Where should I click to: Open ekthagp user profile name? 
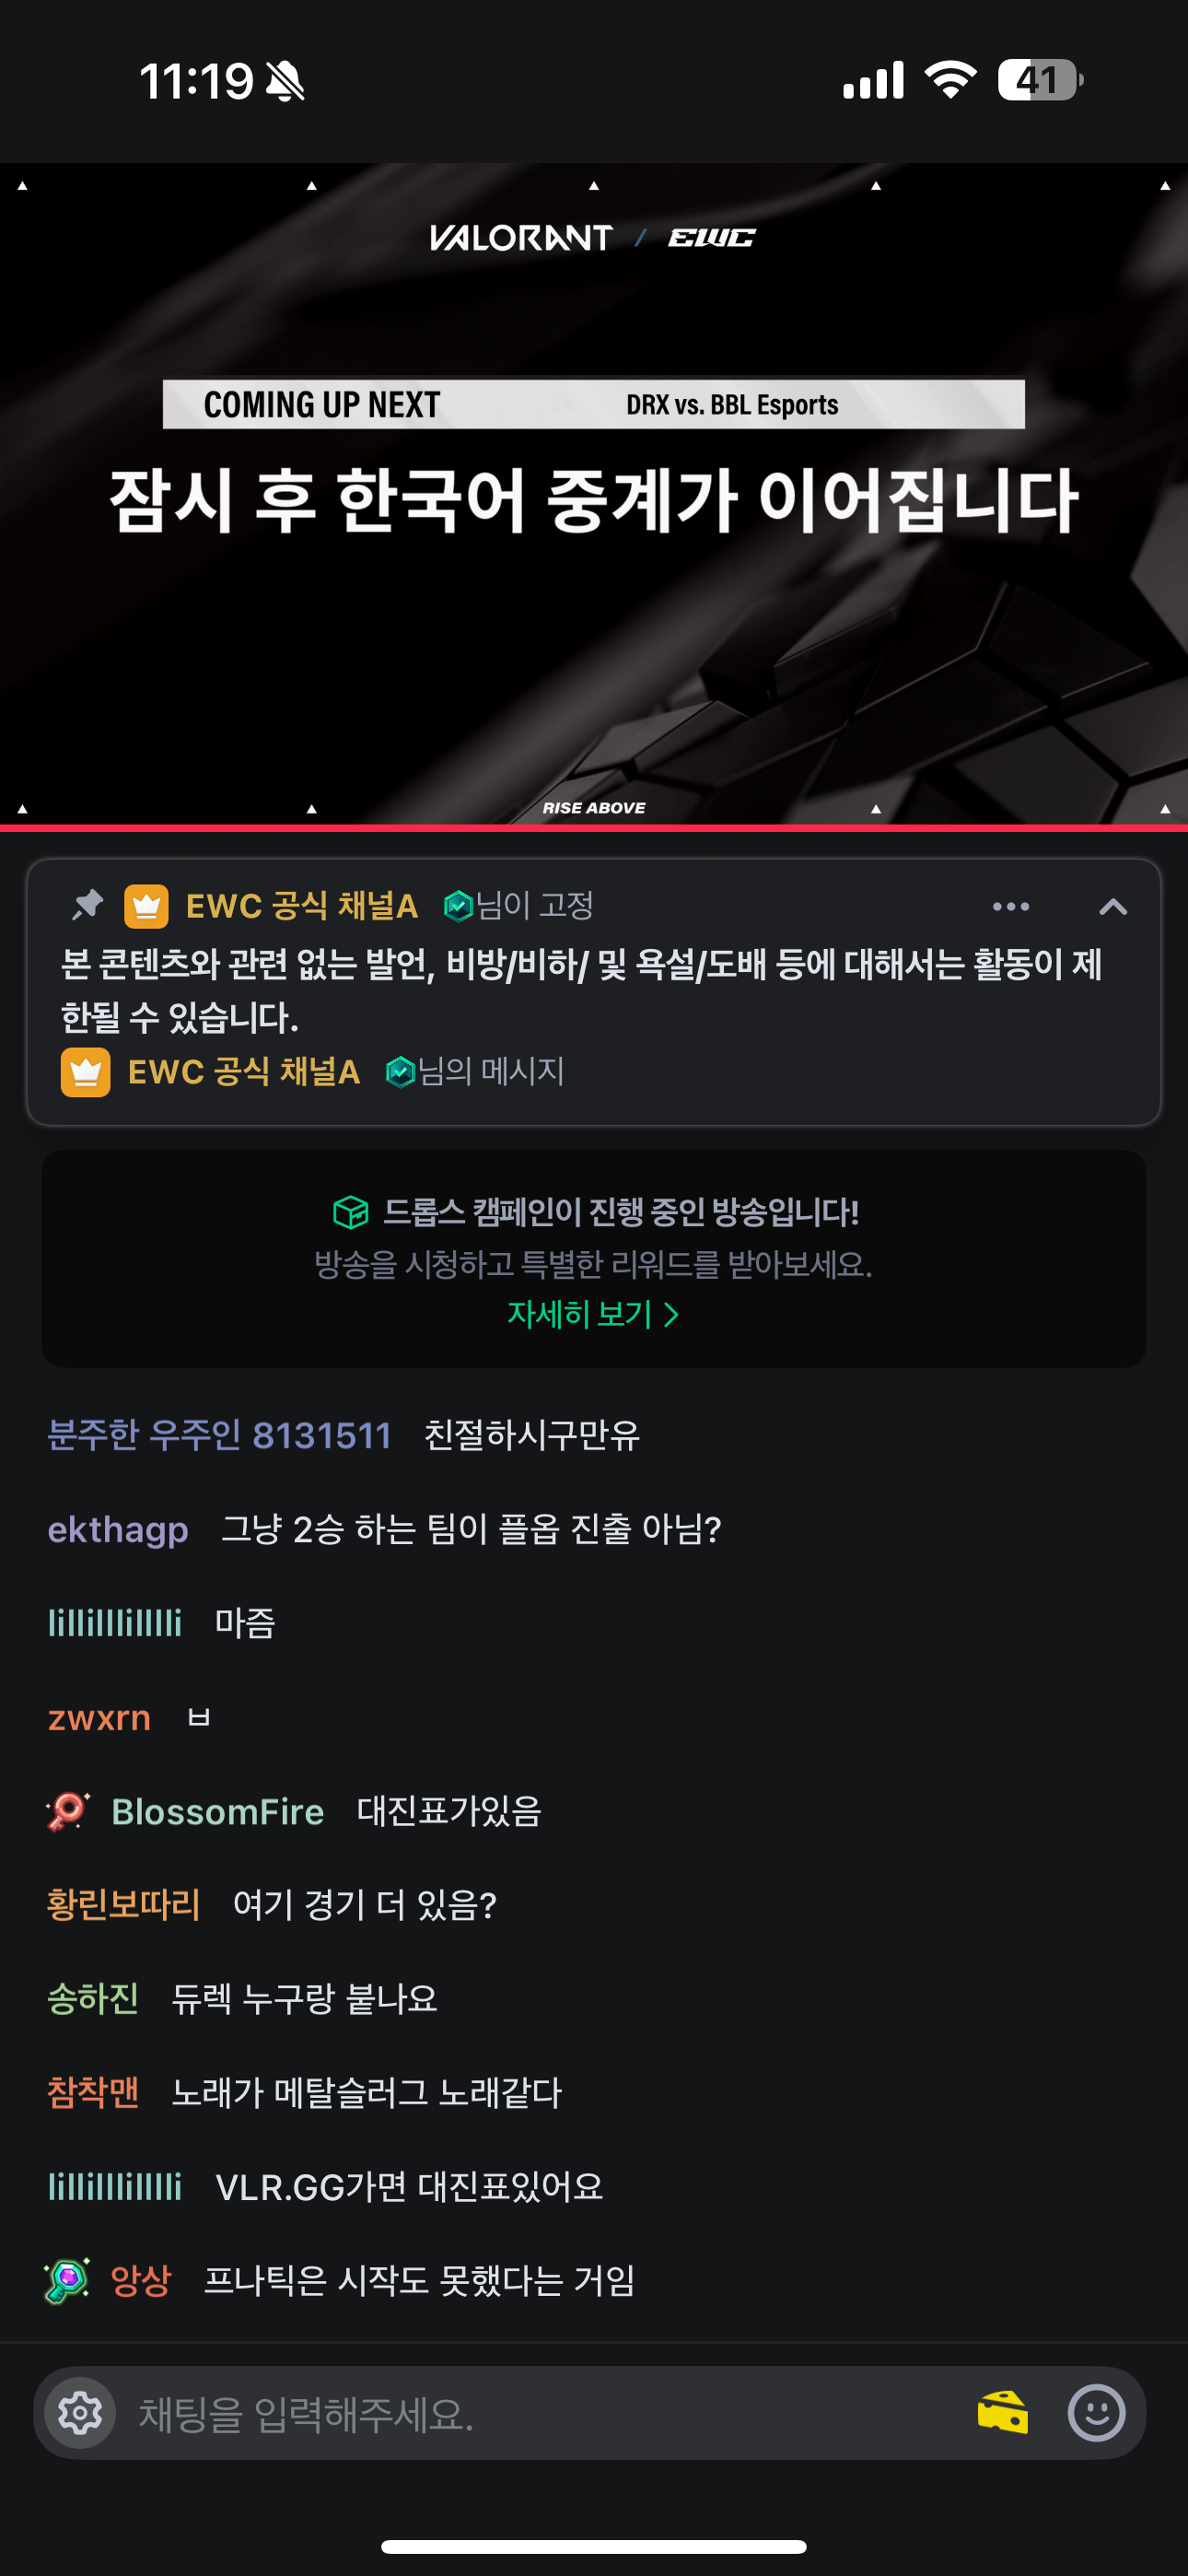click(118, 1529)
